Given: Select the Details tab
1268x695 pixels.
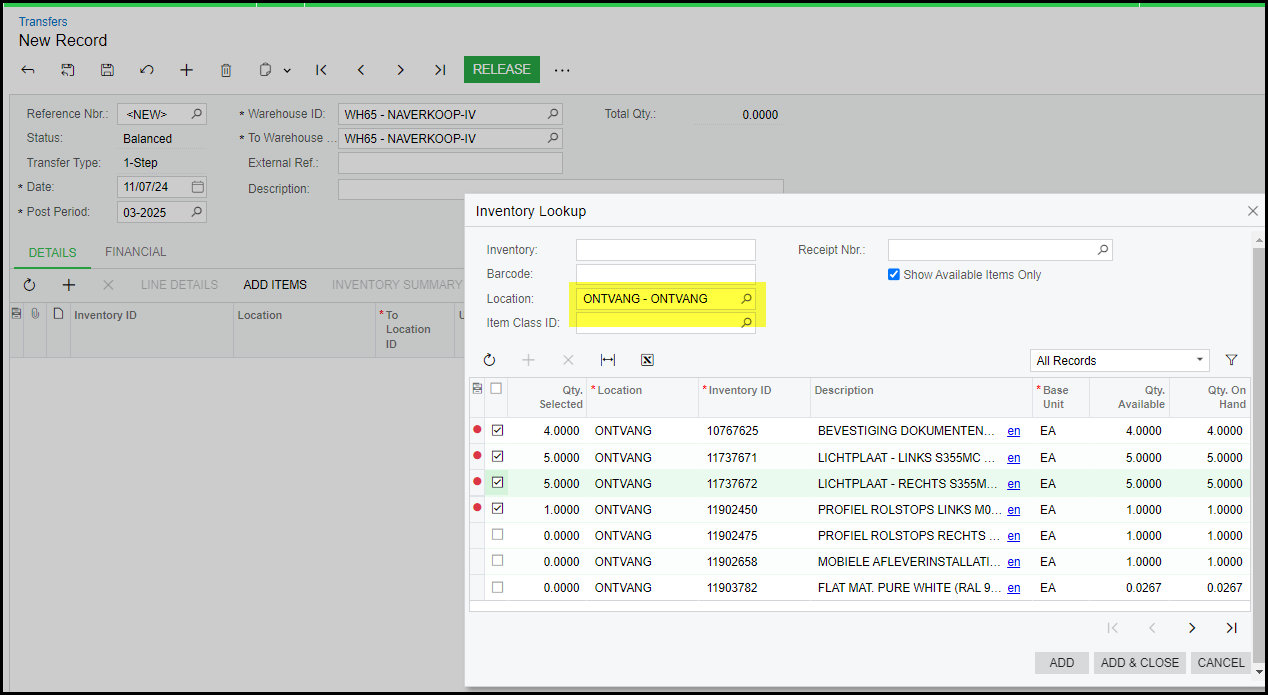Looking at the screenshot, I should pyautogui.click(x=52, y=253).
